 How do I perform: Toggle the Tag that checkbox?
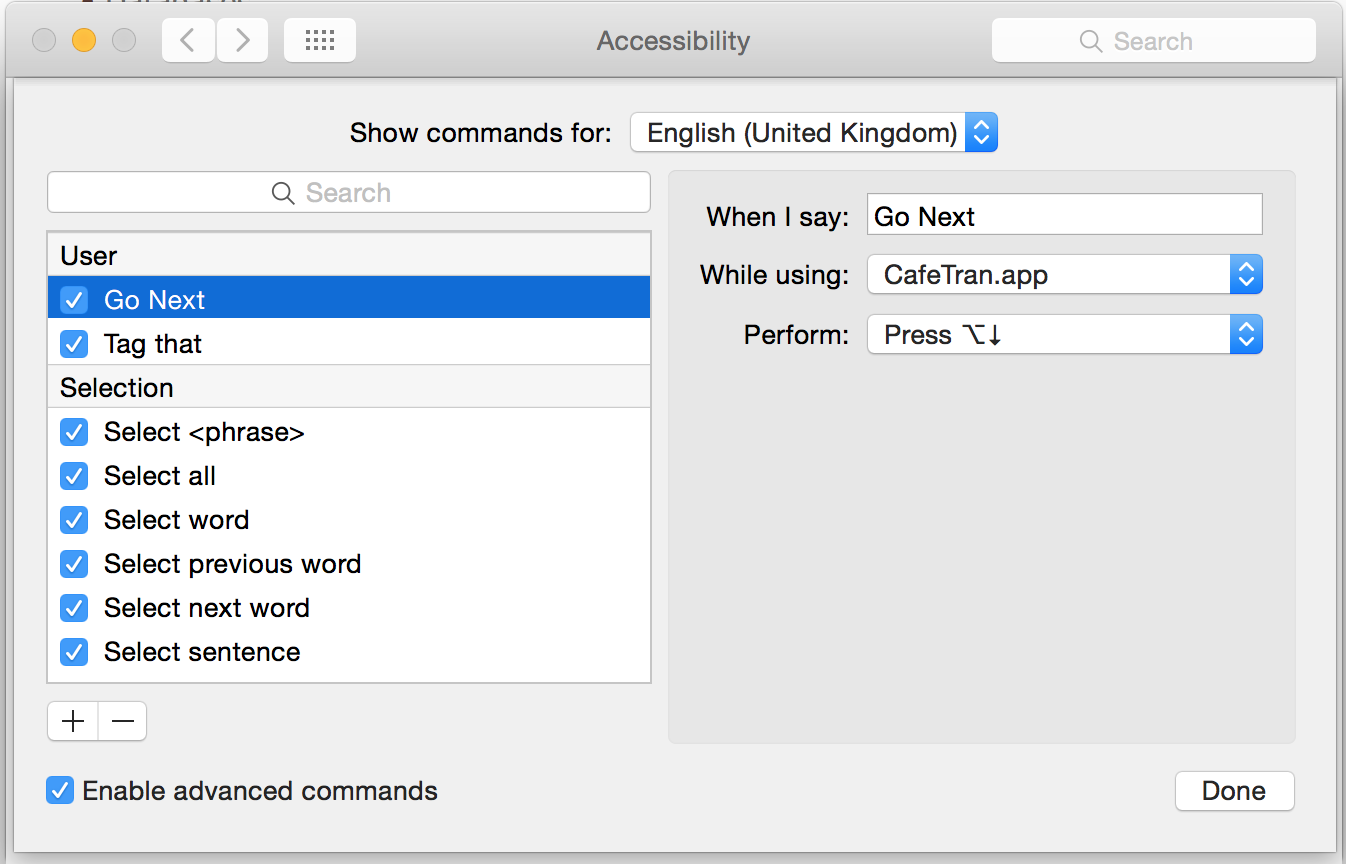[x=74, y=344]
